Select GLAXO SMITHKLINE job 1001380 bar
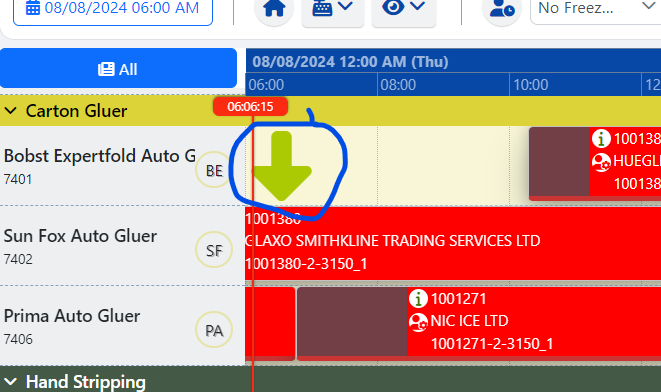 [x=453, y=243]
